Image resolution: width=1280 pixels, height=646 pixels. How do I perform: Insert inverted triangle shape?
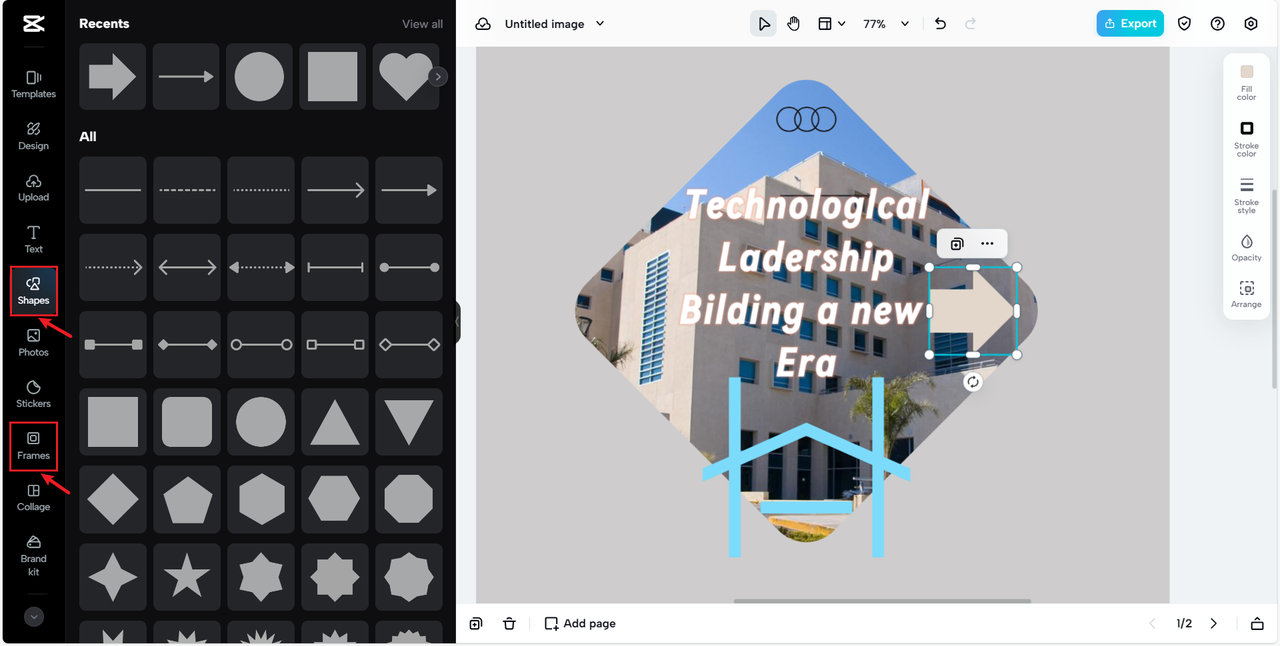(x=409, y=422)
